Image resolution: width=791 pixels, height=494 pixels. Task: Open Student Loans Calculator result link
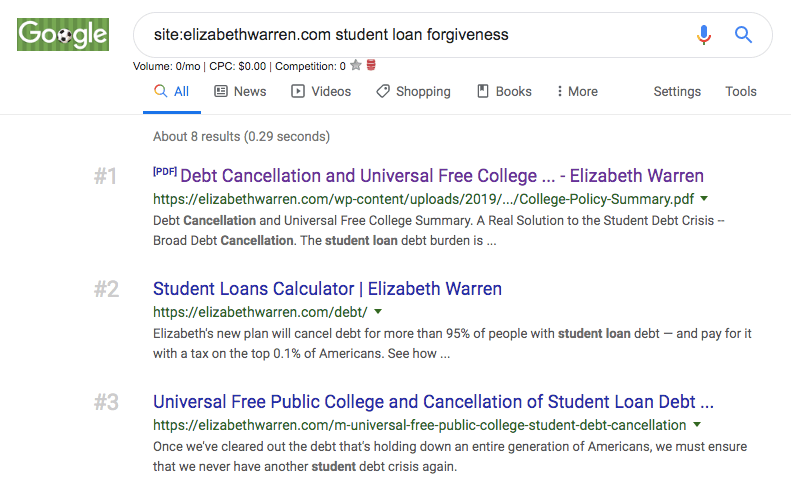coord(327,289)
